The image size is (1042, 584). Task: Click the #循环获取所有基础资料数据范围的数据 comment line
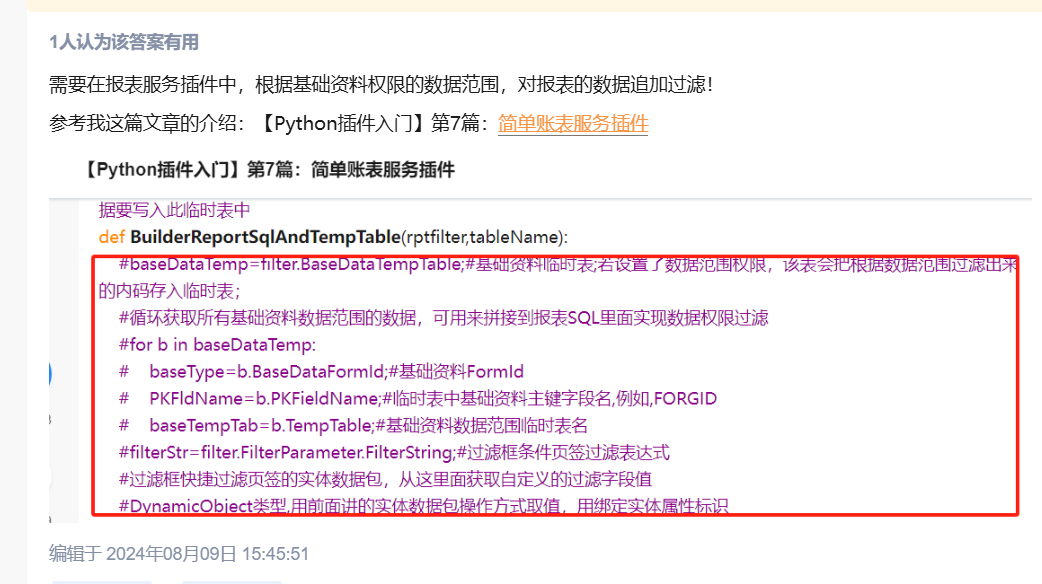[443, 318]
